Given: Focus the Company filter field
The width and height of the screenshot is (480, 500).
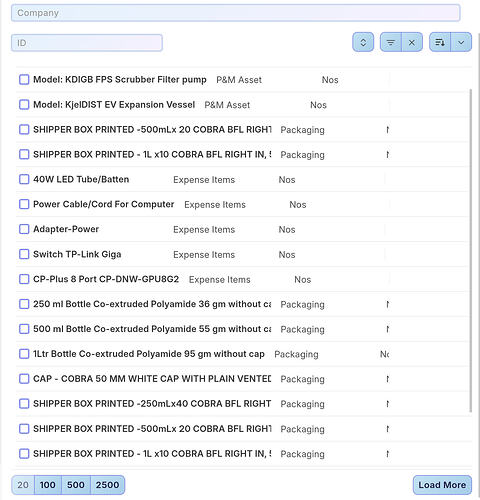Looking at the screenshot, I should click(236, 13).
